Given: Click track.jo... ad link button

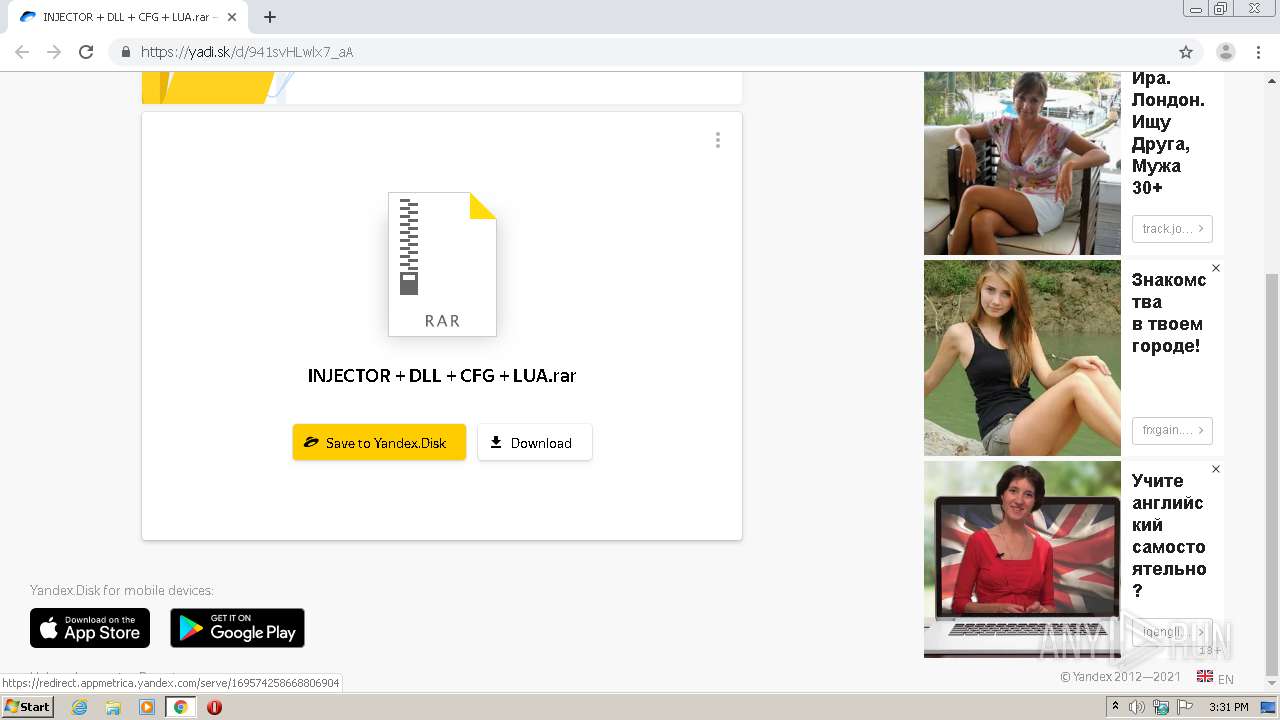Looking at the screenshot, I should (1172, 229).
